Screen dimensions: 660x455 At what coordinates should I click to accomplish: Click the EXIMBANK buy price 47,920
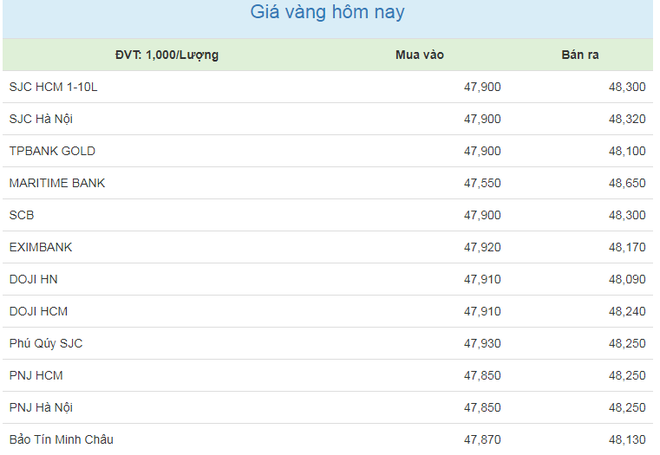pos(482,247)
